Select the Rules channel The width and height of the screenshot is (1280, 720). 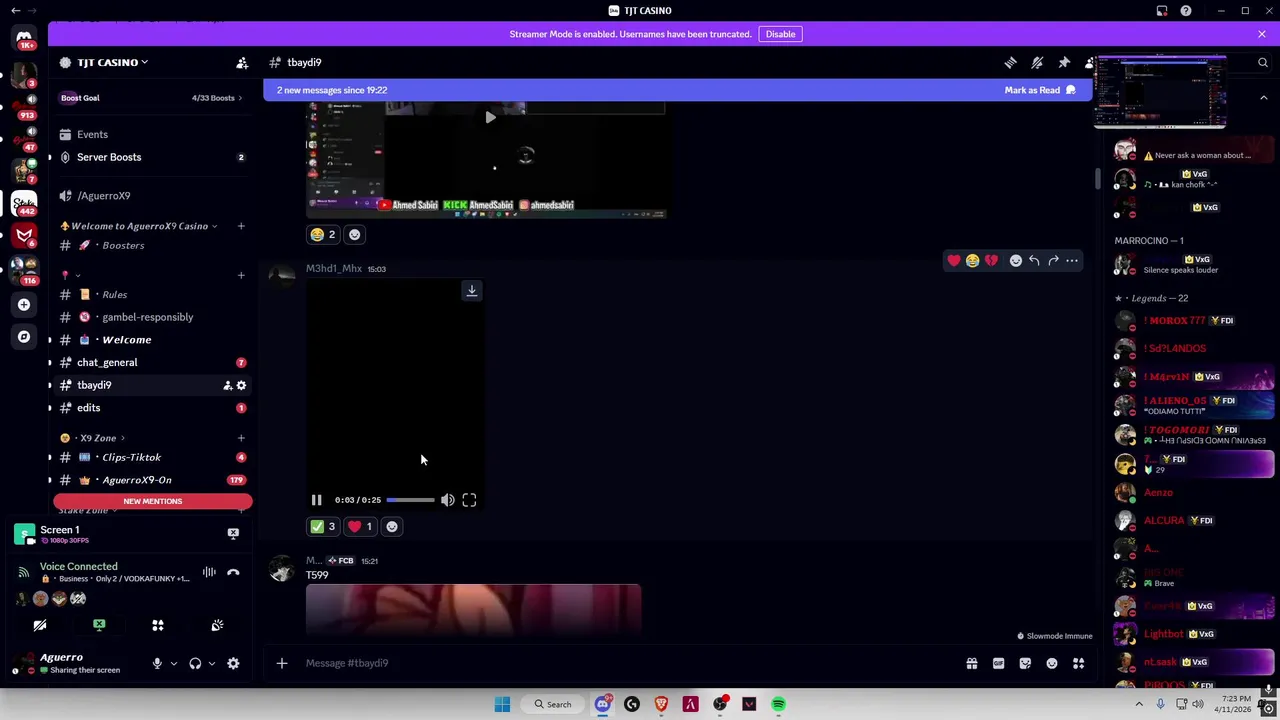point(151,294)
